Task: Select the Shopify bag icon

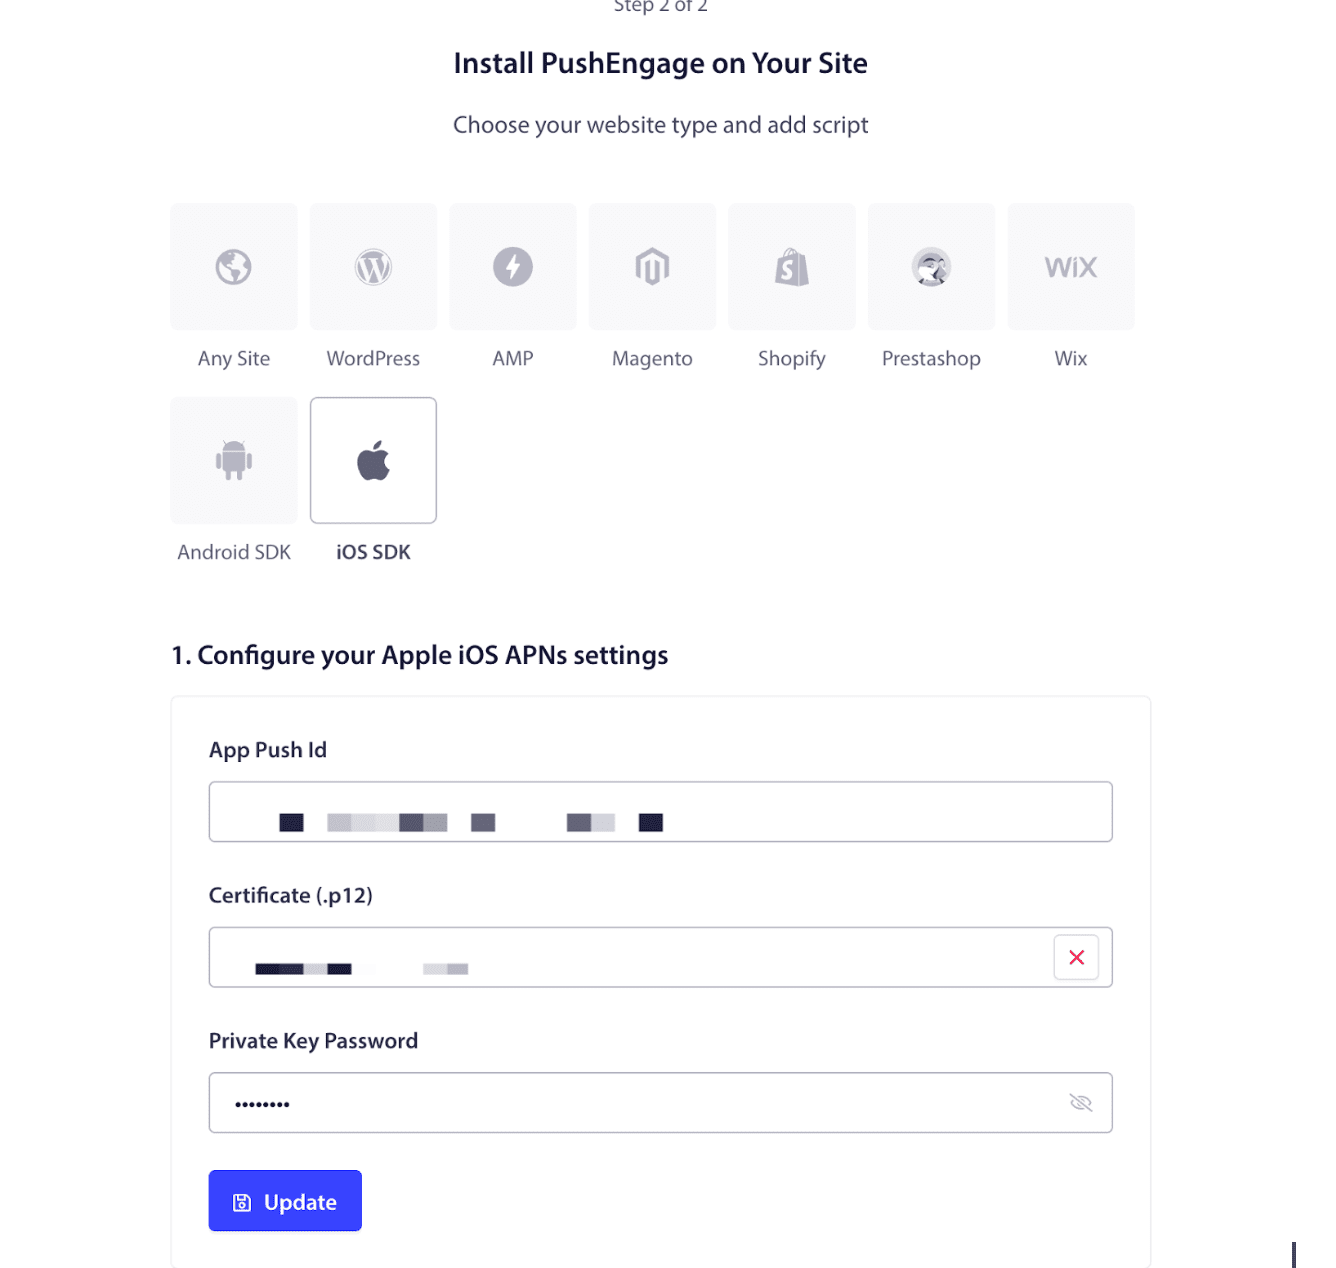Action: click(x=792, y=267)
